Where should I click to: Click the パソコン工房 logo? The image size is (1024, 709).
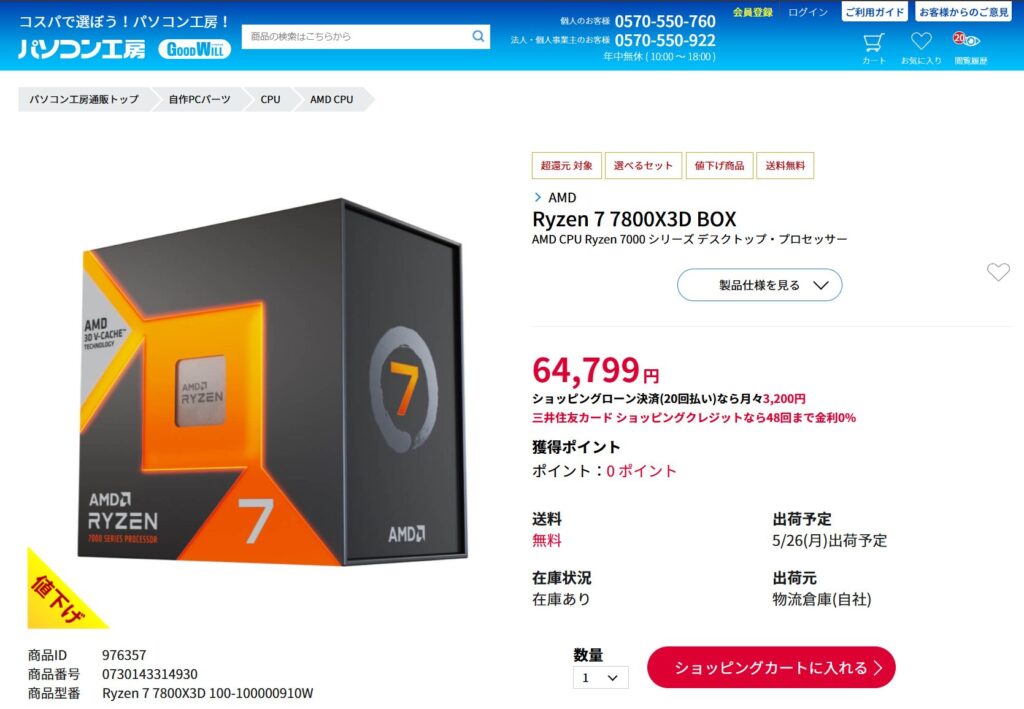click(x=82, y=49)
